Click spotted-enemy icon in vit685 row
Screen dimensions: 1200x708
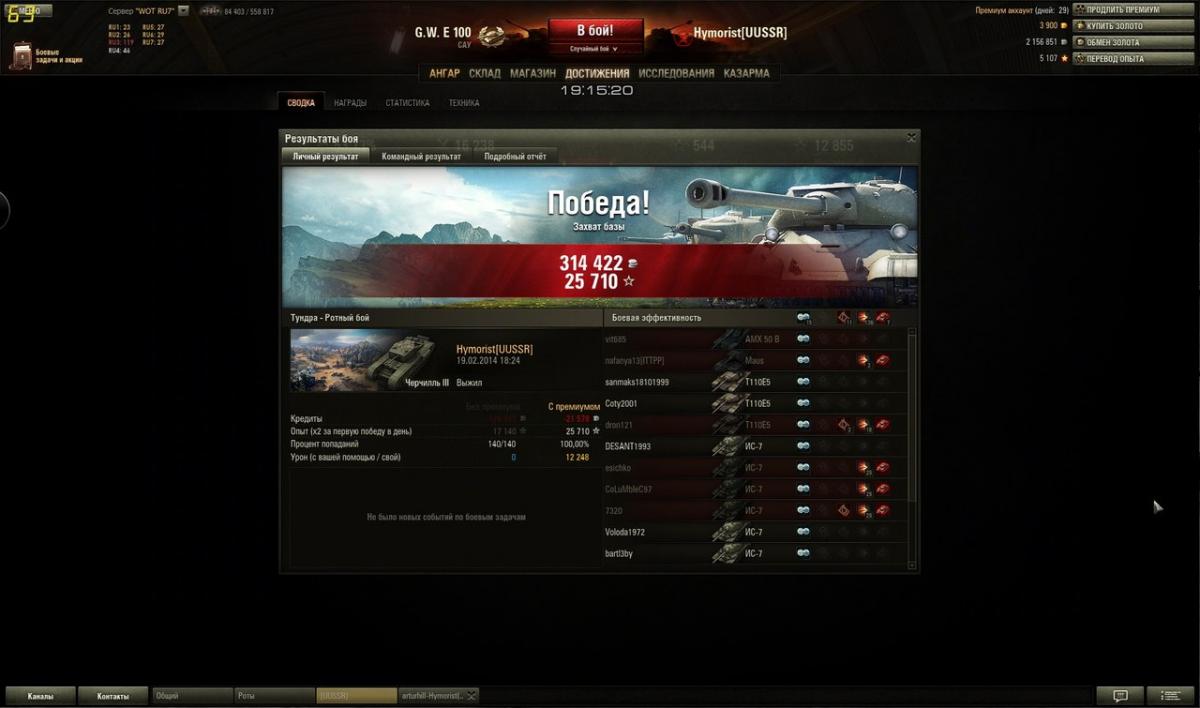pyautogui.click(x=803, y=339)
